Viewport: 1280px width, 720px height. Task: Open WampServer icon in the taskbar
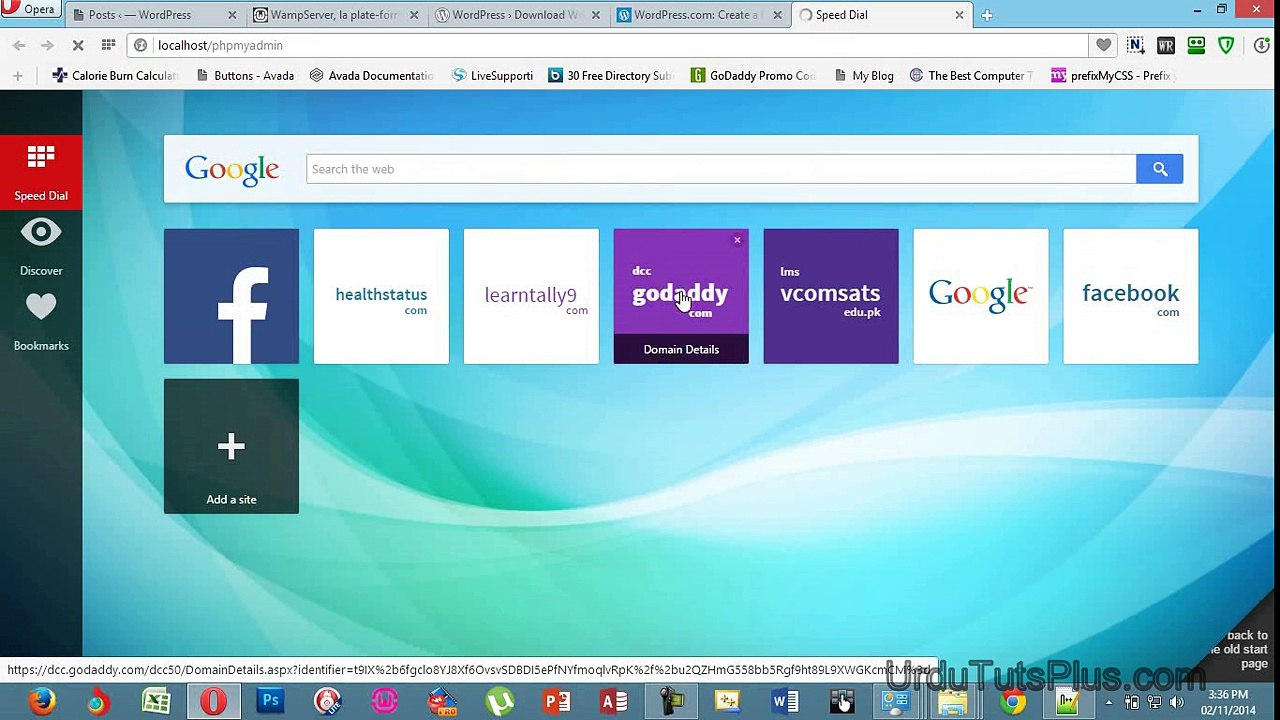(x=385, y=702)
